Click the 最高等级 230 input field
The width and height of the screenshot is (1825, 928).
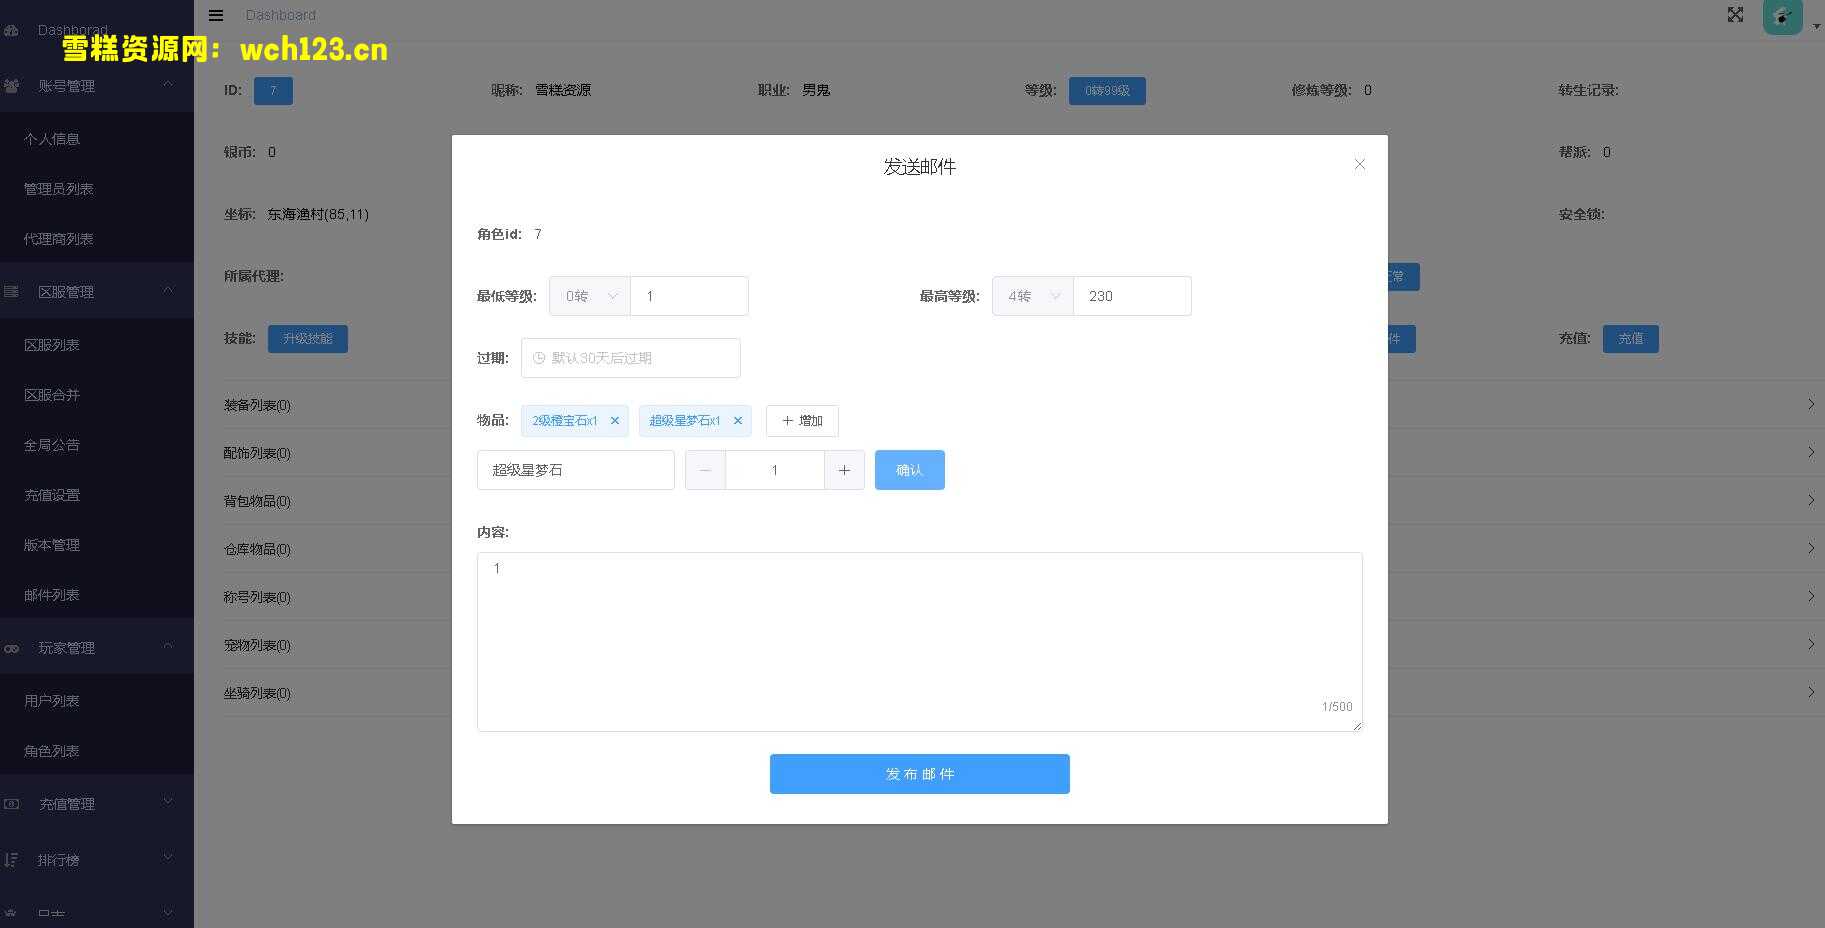coord(1132,296)
